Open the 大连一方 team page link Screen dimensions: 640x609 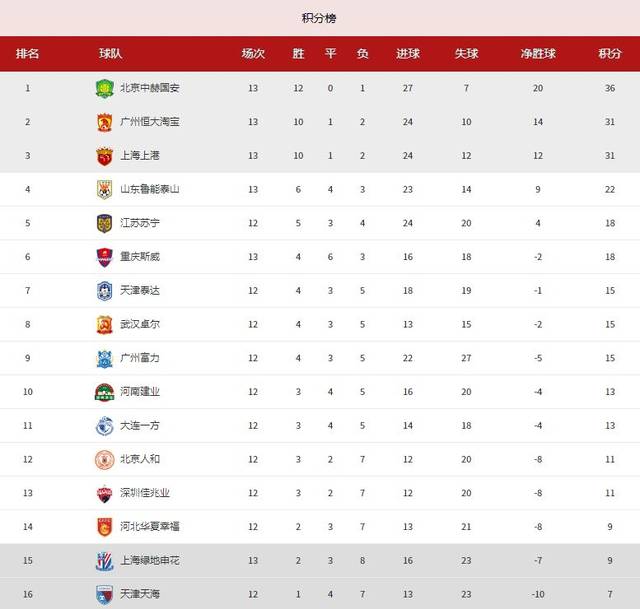[140, 426]
